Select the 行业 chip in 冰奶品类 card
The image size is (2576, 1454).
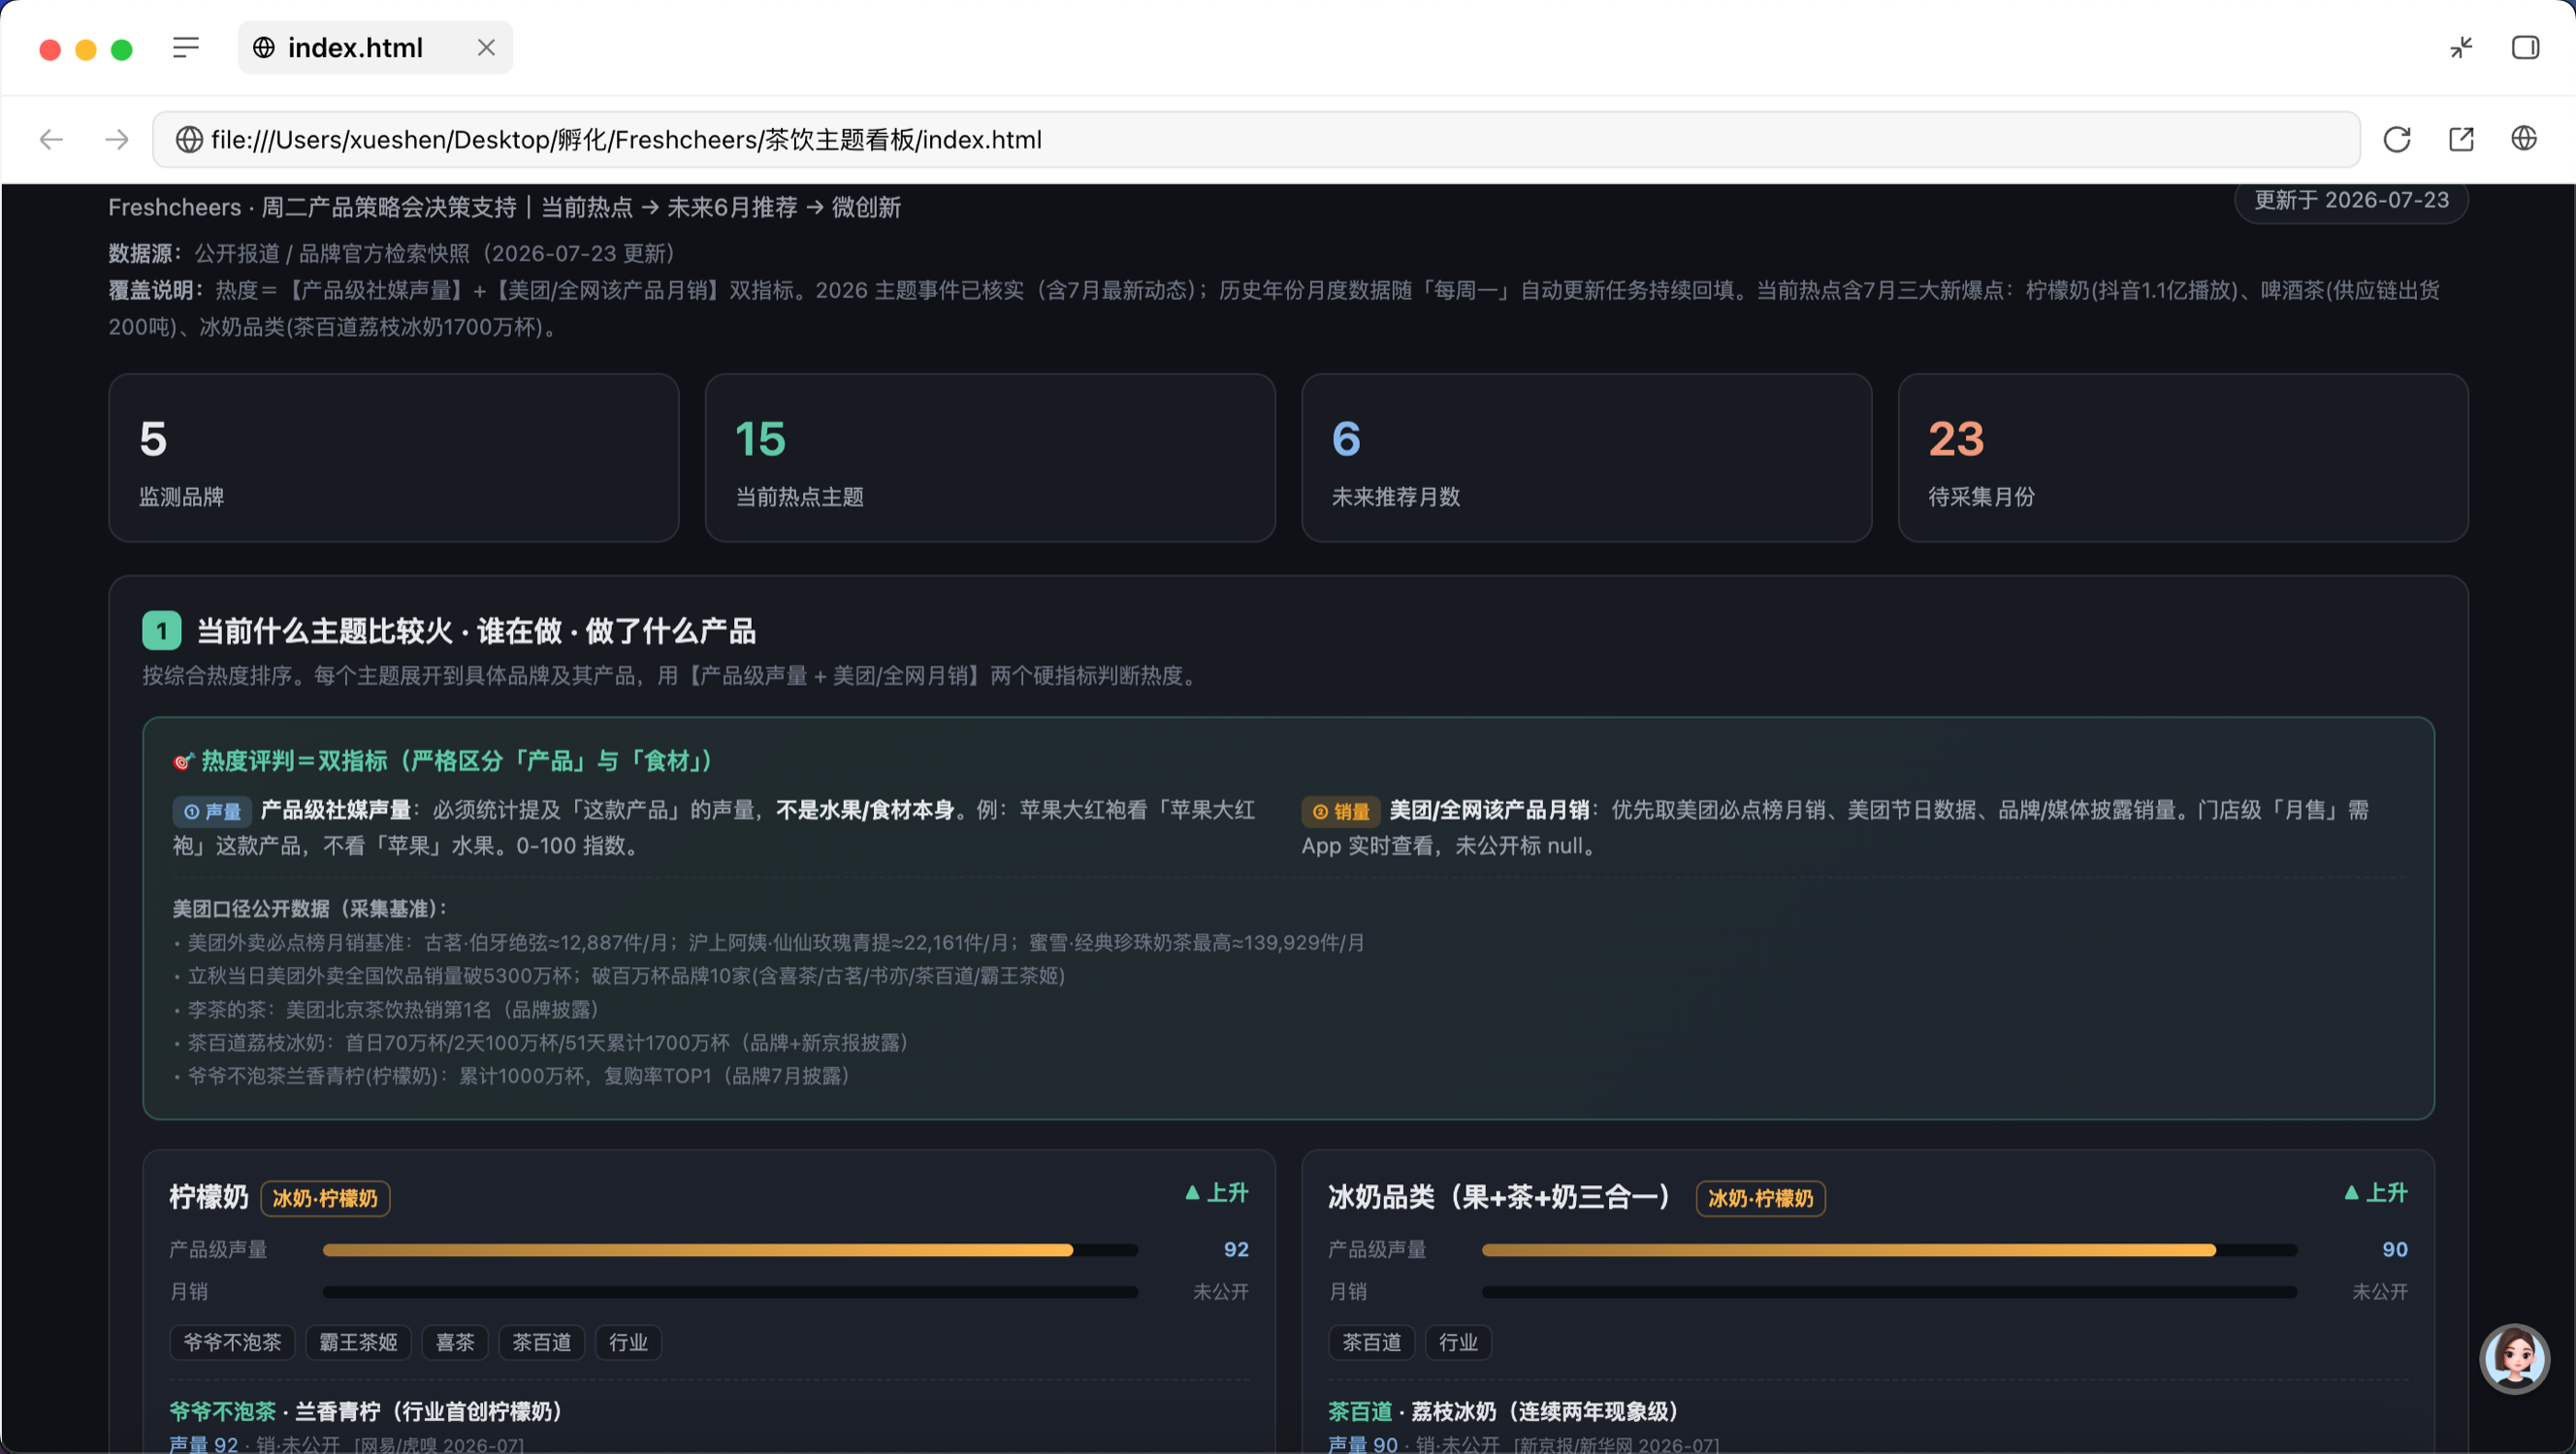point(1458,1342)
